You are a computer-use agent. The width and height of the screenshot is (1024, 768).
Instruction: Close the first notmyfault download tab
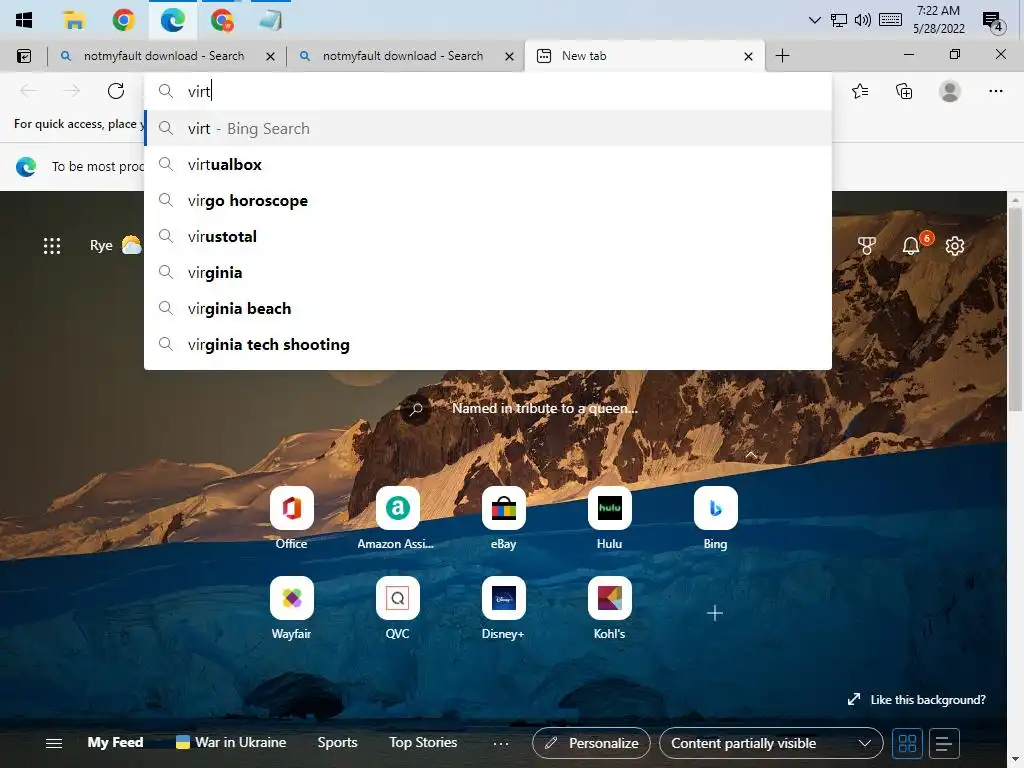pos(270,57)
